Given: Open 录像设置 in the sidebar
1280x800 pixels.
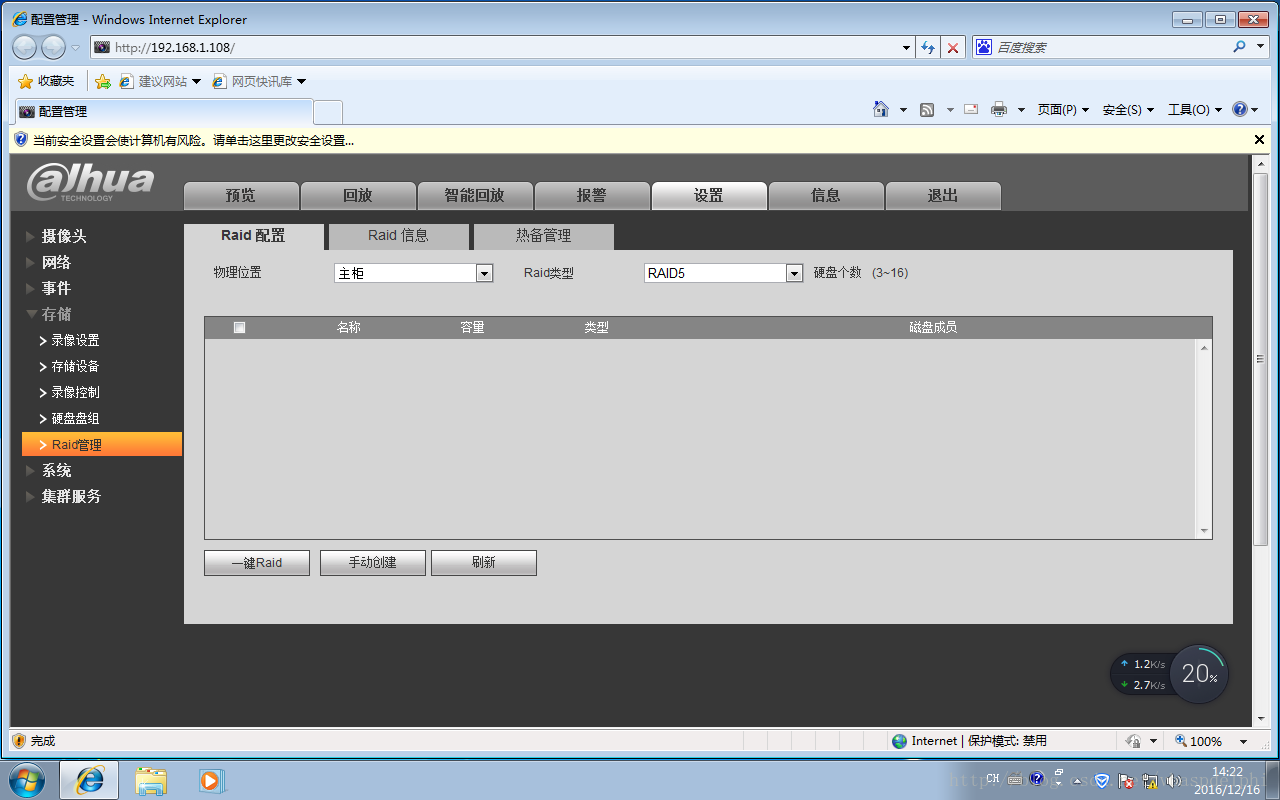Looking at the screenshot, I should click(75, 340).
